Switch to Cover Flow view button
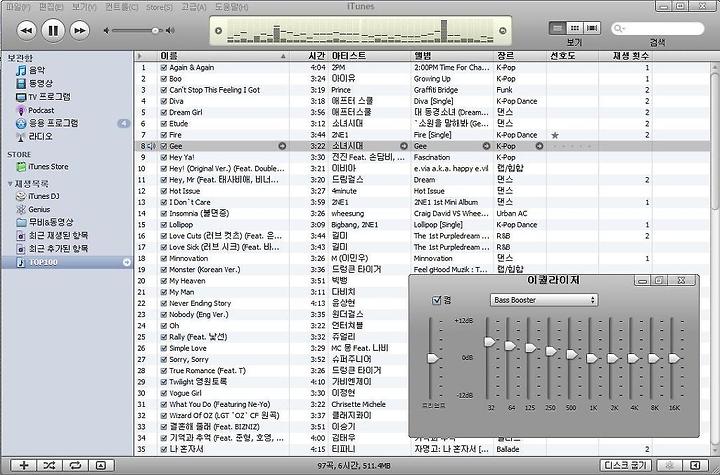Viewport: 720px width, 475px height. pyautogui.click(x=592, y=28)
